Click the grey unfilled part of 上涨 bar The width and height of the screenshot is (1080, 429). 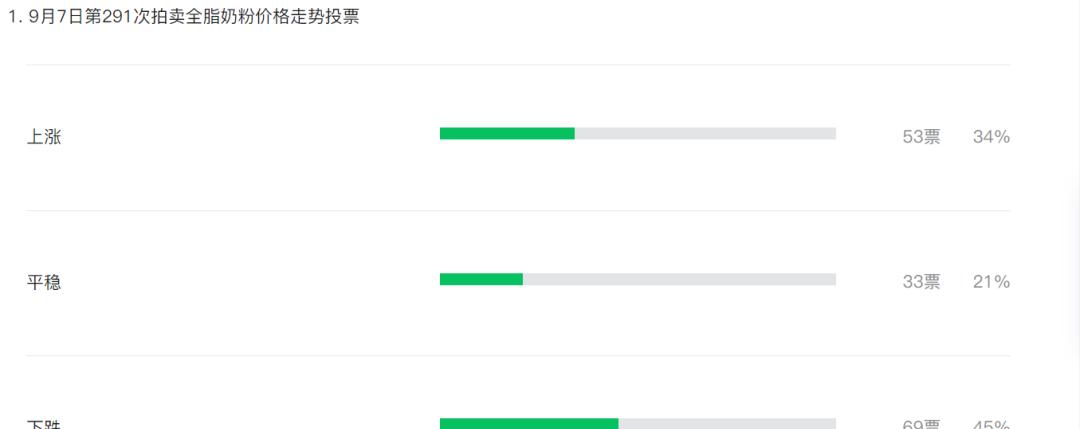point(705,134)
